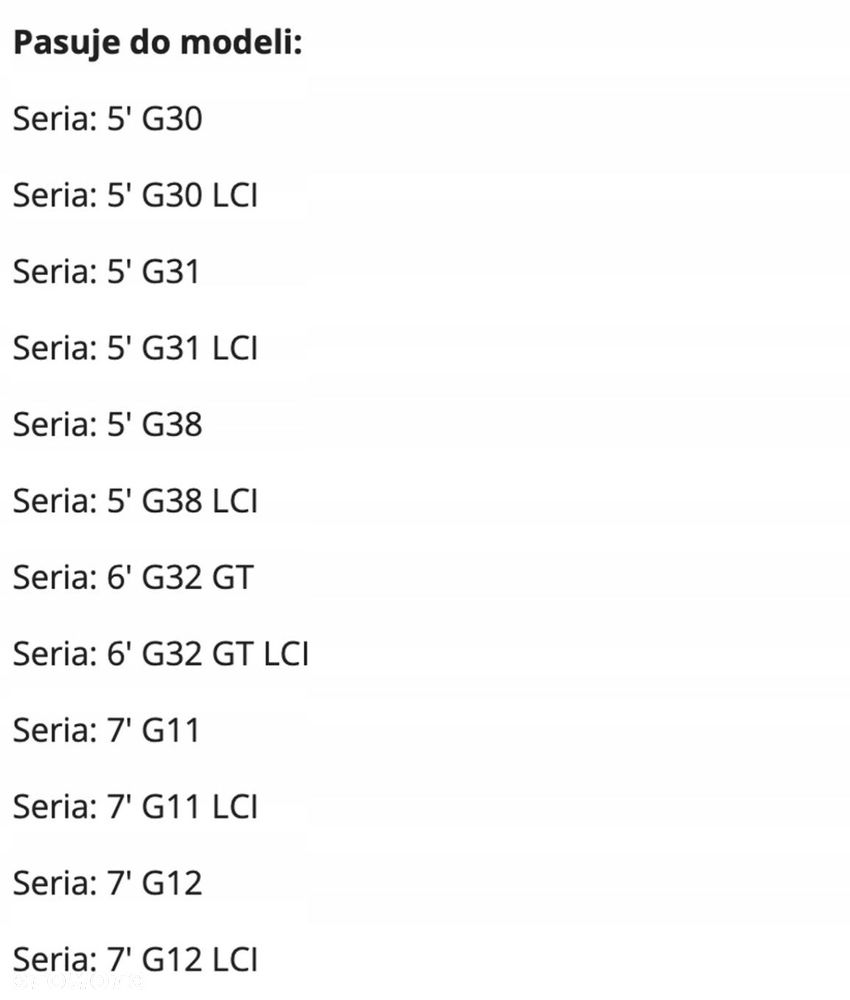
Task: Click the "Seria: 5' G38 LCI" entry
Action: tap(135, 501)
